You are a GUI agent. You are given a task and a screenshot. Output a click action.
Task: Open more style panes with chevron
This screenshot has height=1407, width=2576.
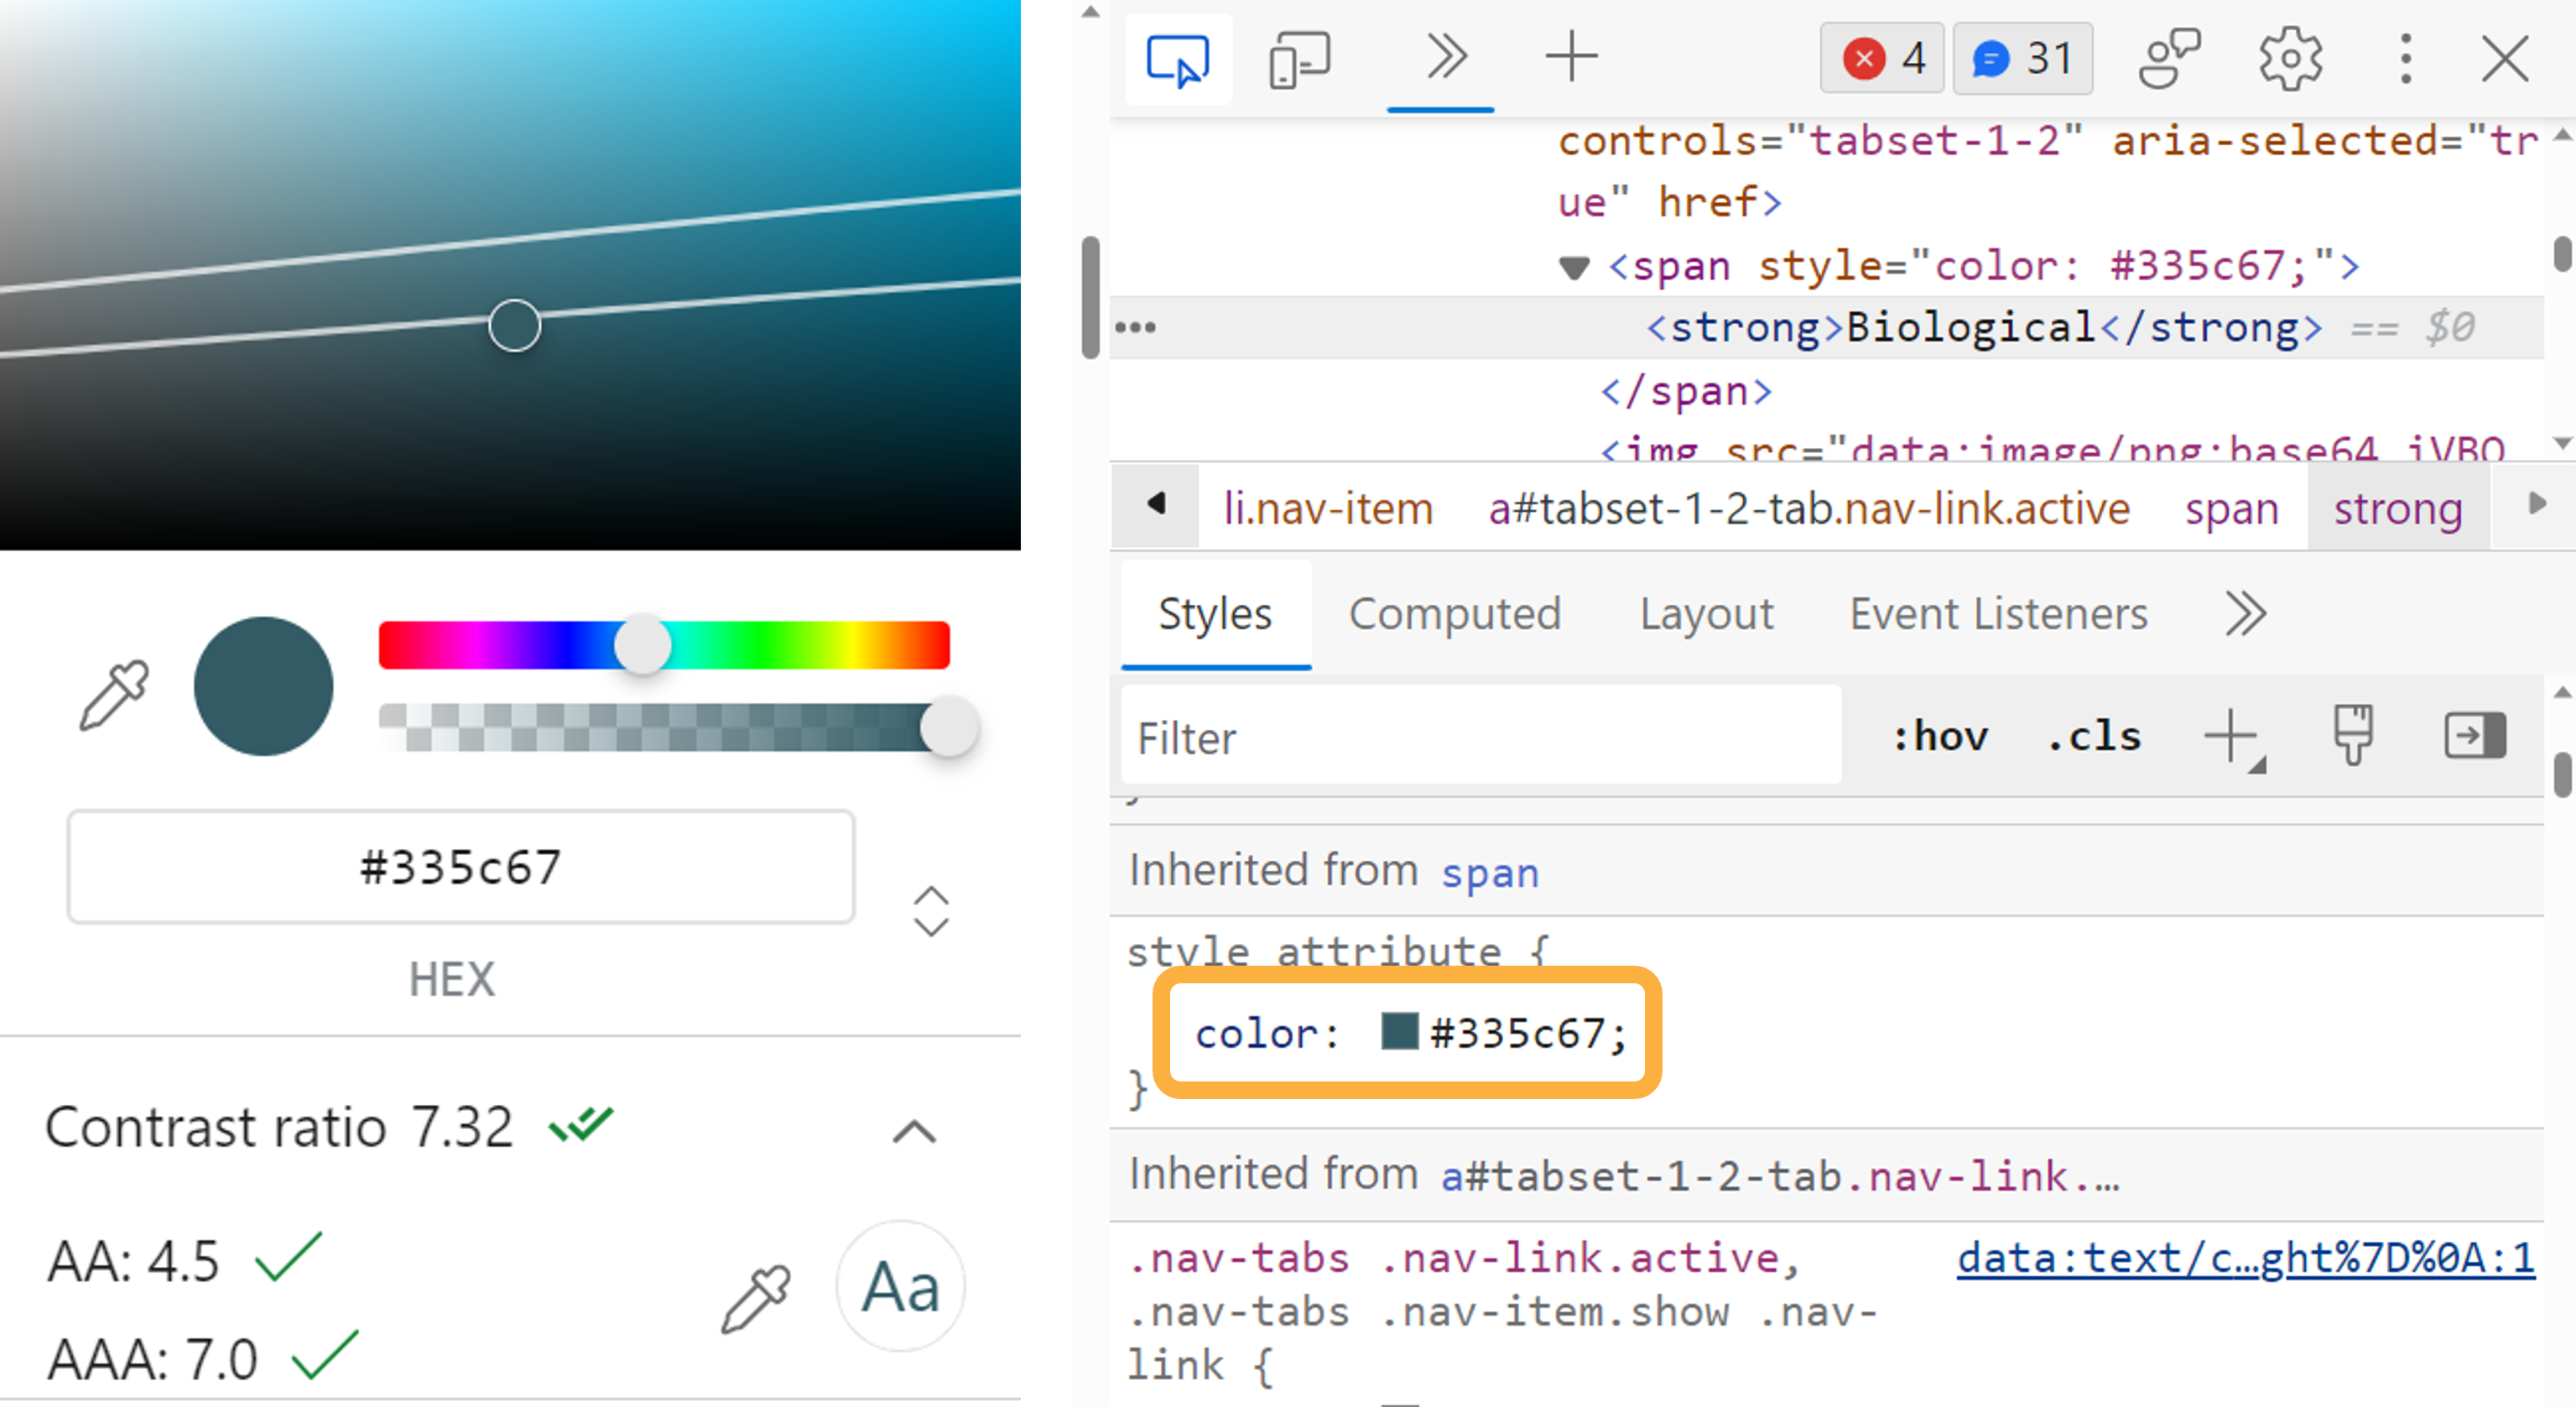2245,614
